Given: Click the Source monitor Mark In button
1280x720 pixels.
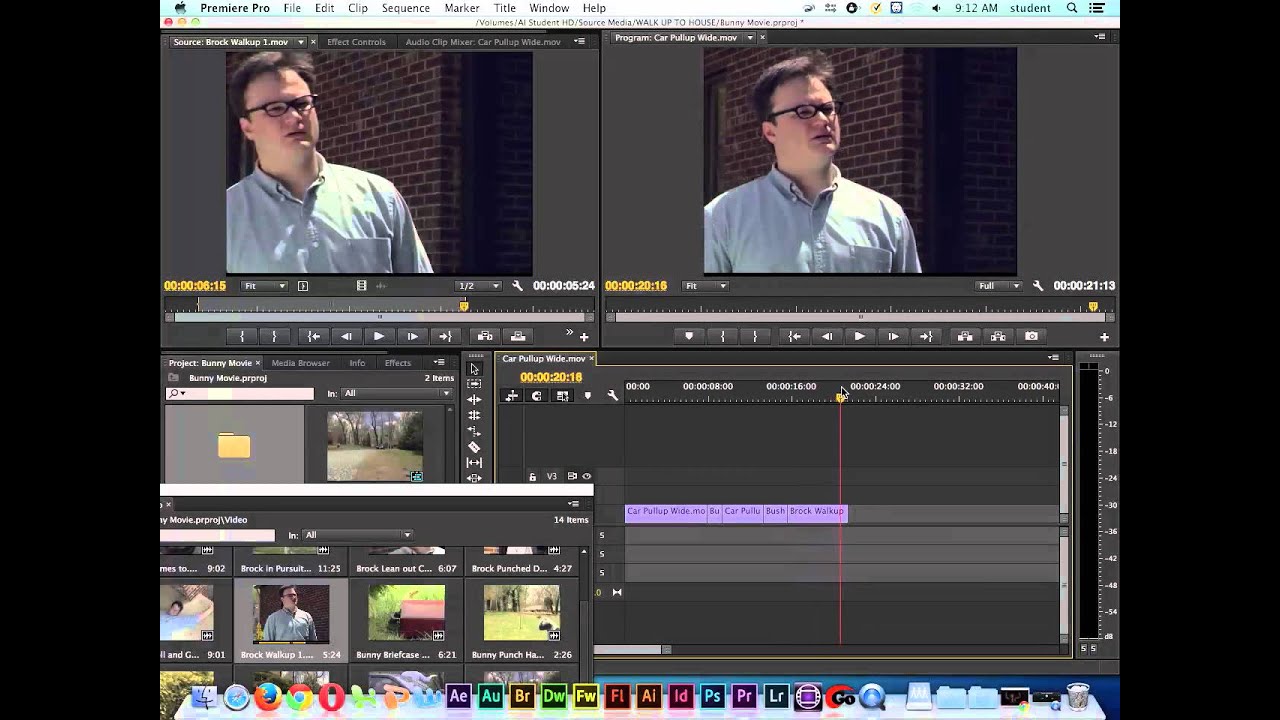Looking at the screenshot, I should (242, 337).
